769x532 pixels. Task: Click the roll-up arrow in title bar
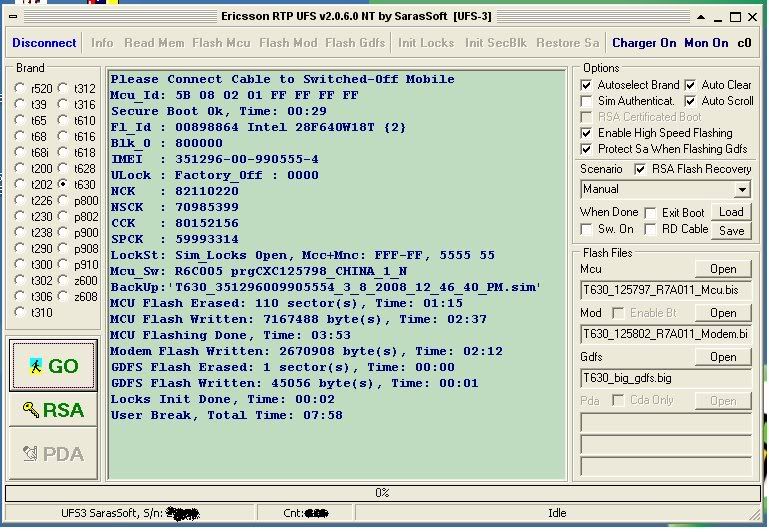(701, 17)
